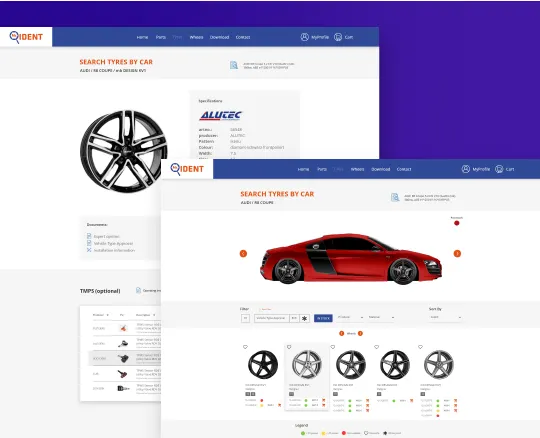Expand the Colour filter dropdown
Image resolution: width=540 pixels, height=438 pixels.
click(350, 317)
